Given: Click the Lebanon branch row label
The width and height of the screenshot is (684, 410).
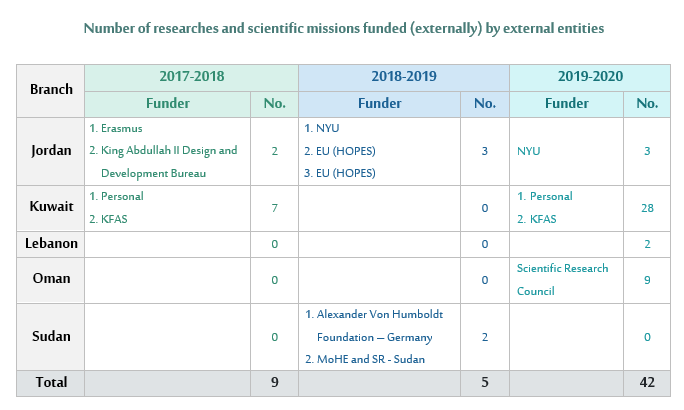Looking at the screenshot, I should 51,243.
